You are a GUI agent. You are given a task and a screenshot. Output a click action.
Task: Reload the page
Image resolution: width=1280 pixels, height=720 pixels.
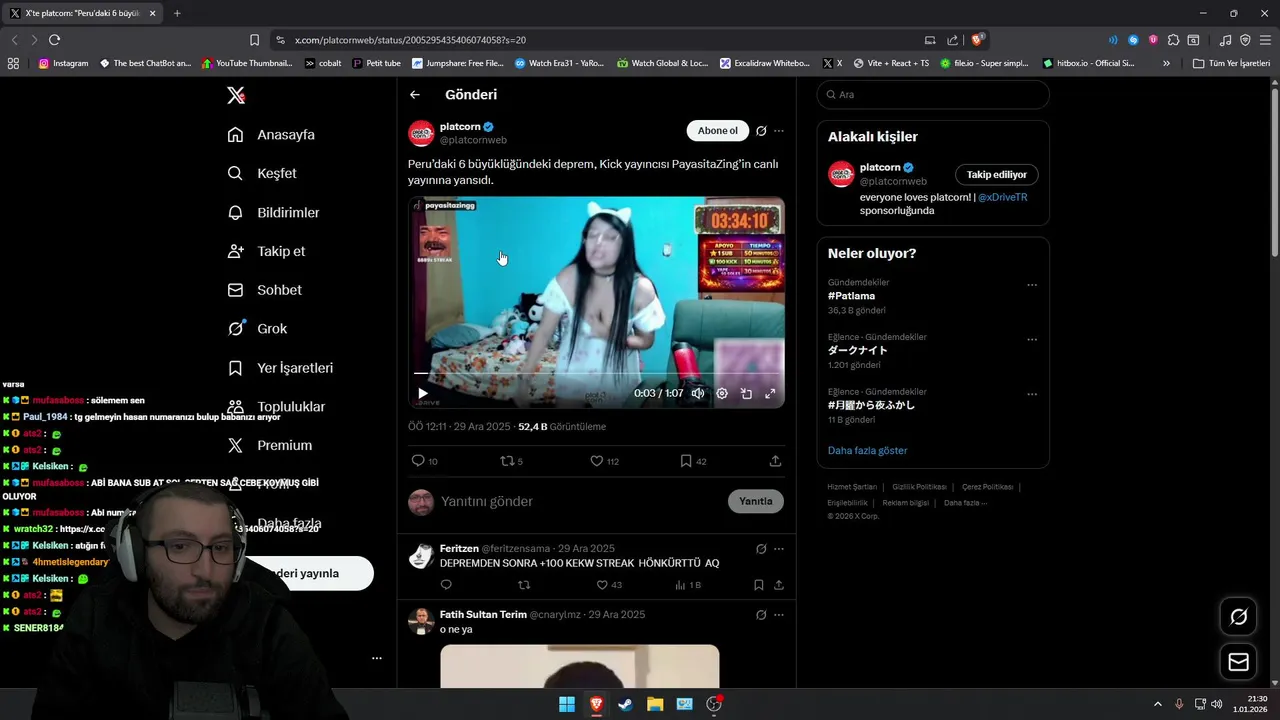tap(54, 40)
